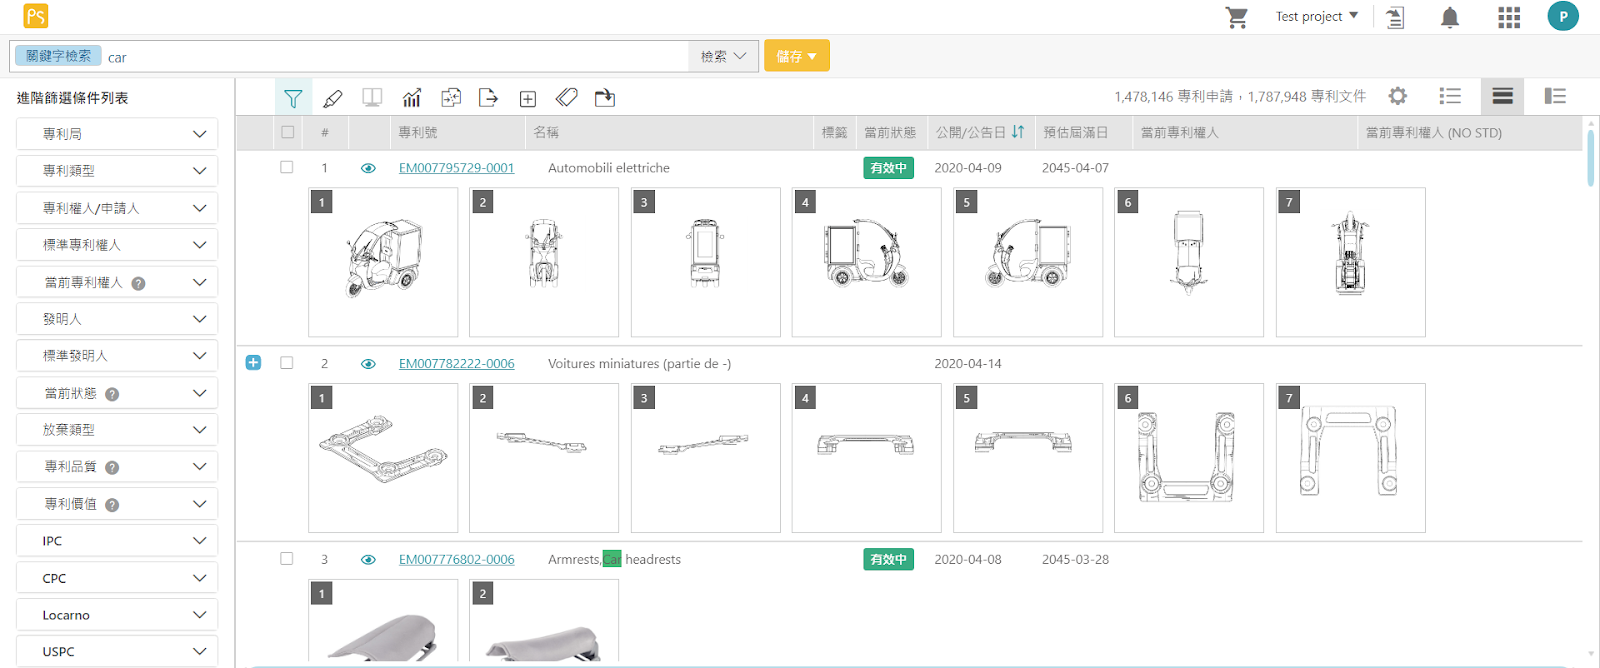Open the Test project dropdown
The width and height of the screenshot is (1600, 668).
coord(1317,16)
